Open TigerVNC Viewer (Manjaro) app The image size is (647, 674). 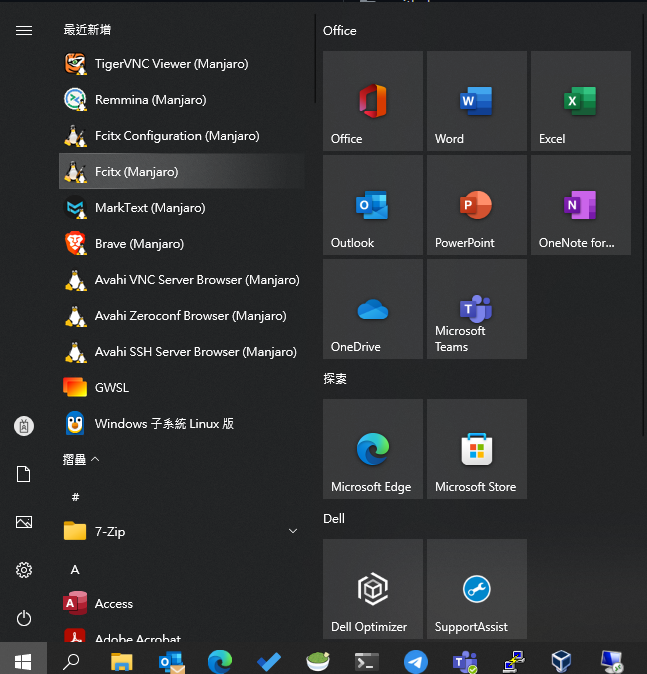click(181, 64)
